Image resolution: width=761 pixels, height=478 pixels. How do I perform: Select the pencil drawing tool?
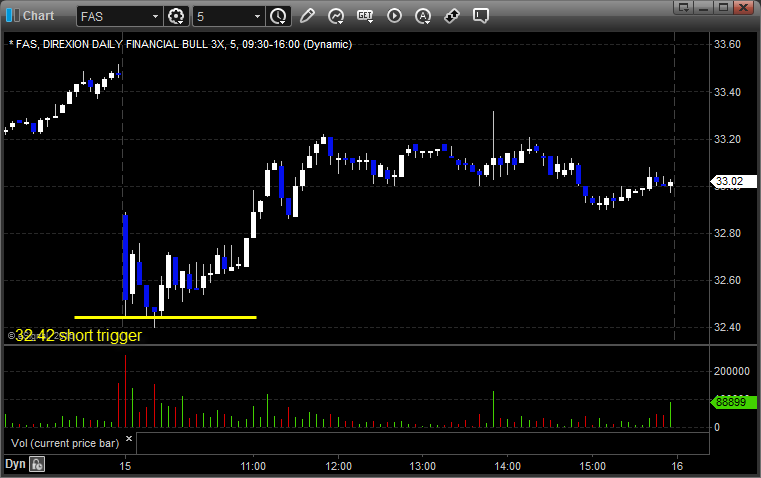307,16
